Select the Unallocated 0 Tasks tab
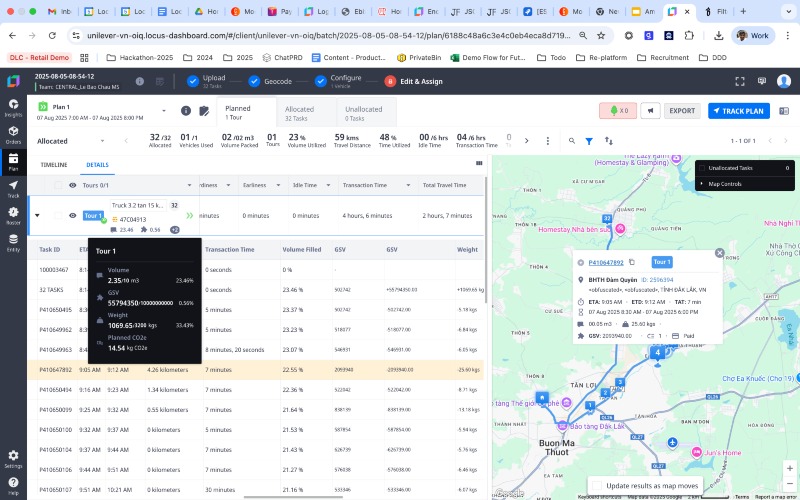This screenshot has width=800, height=500. tap(363, 113)
